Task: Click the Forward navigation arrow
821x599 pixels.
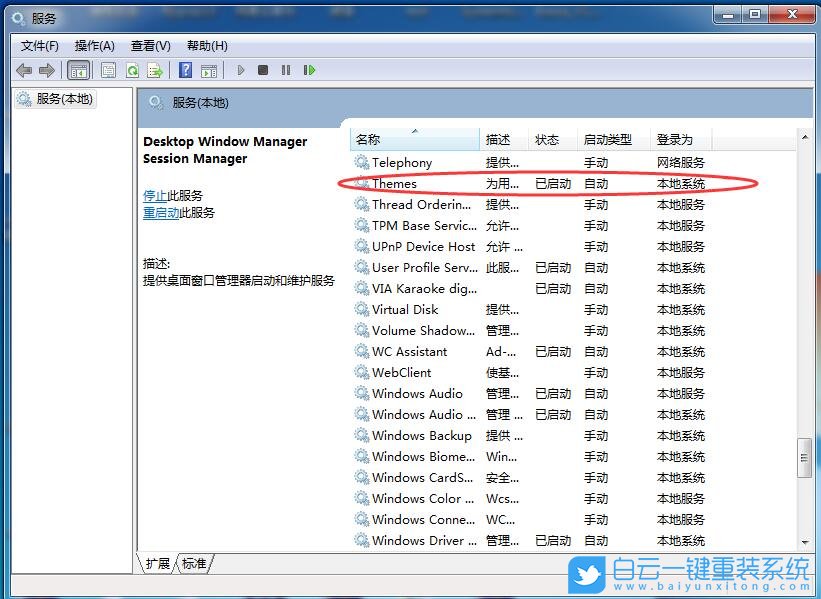Action: coord(47,70)
